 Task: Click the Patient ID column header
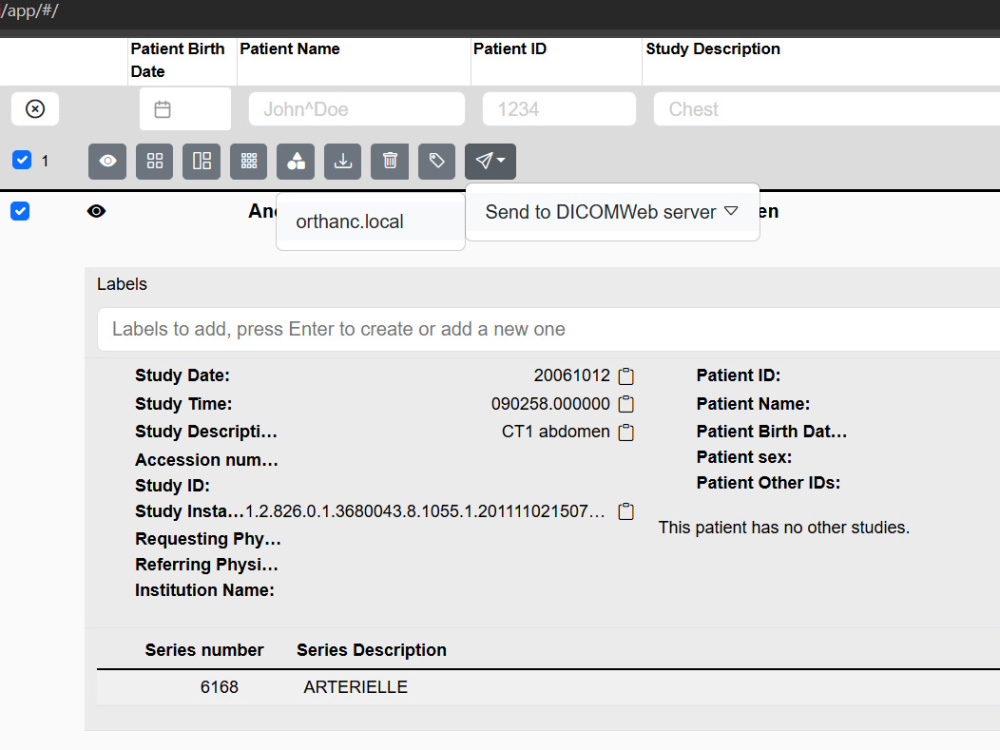510,49
